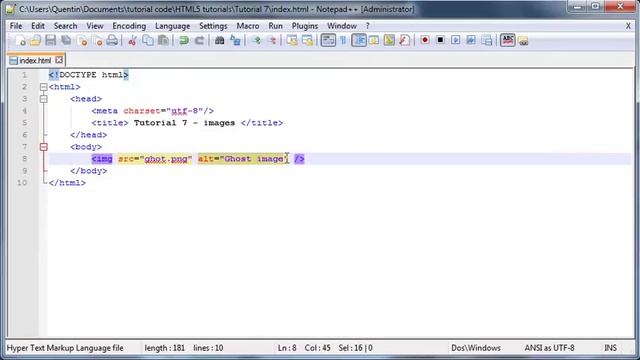Click the meta charset tag on line 4

pyautogui.click(x=152, y=111)
